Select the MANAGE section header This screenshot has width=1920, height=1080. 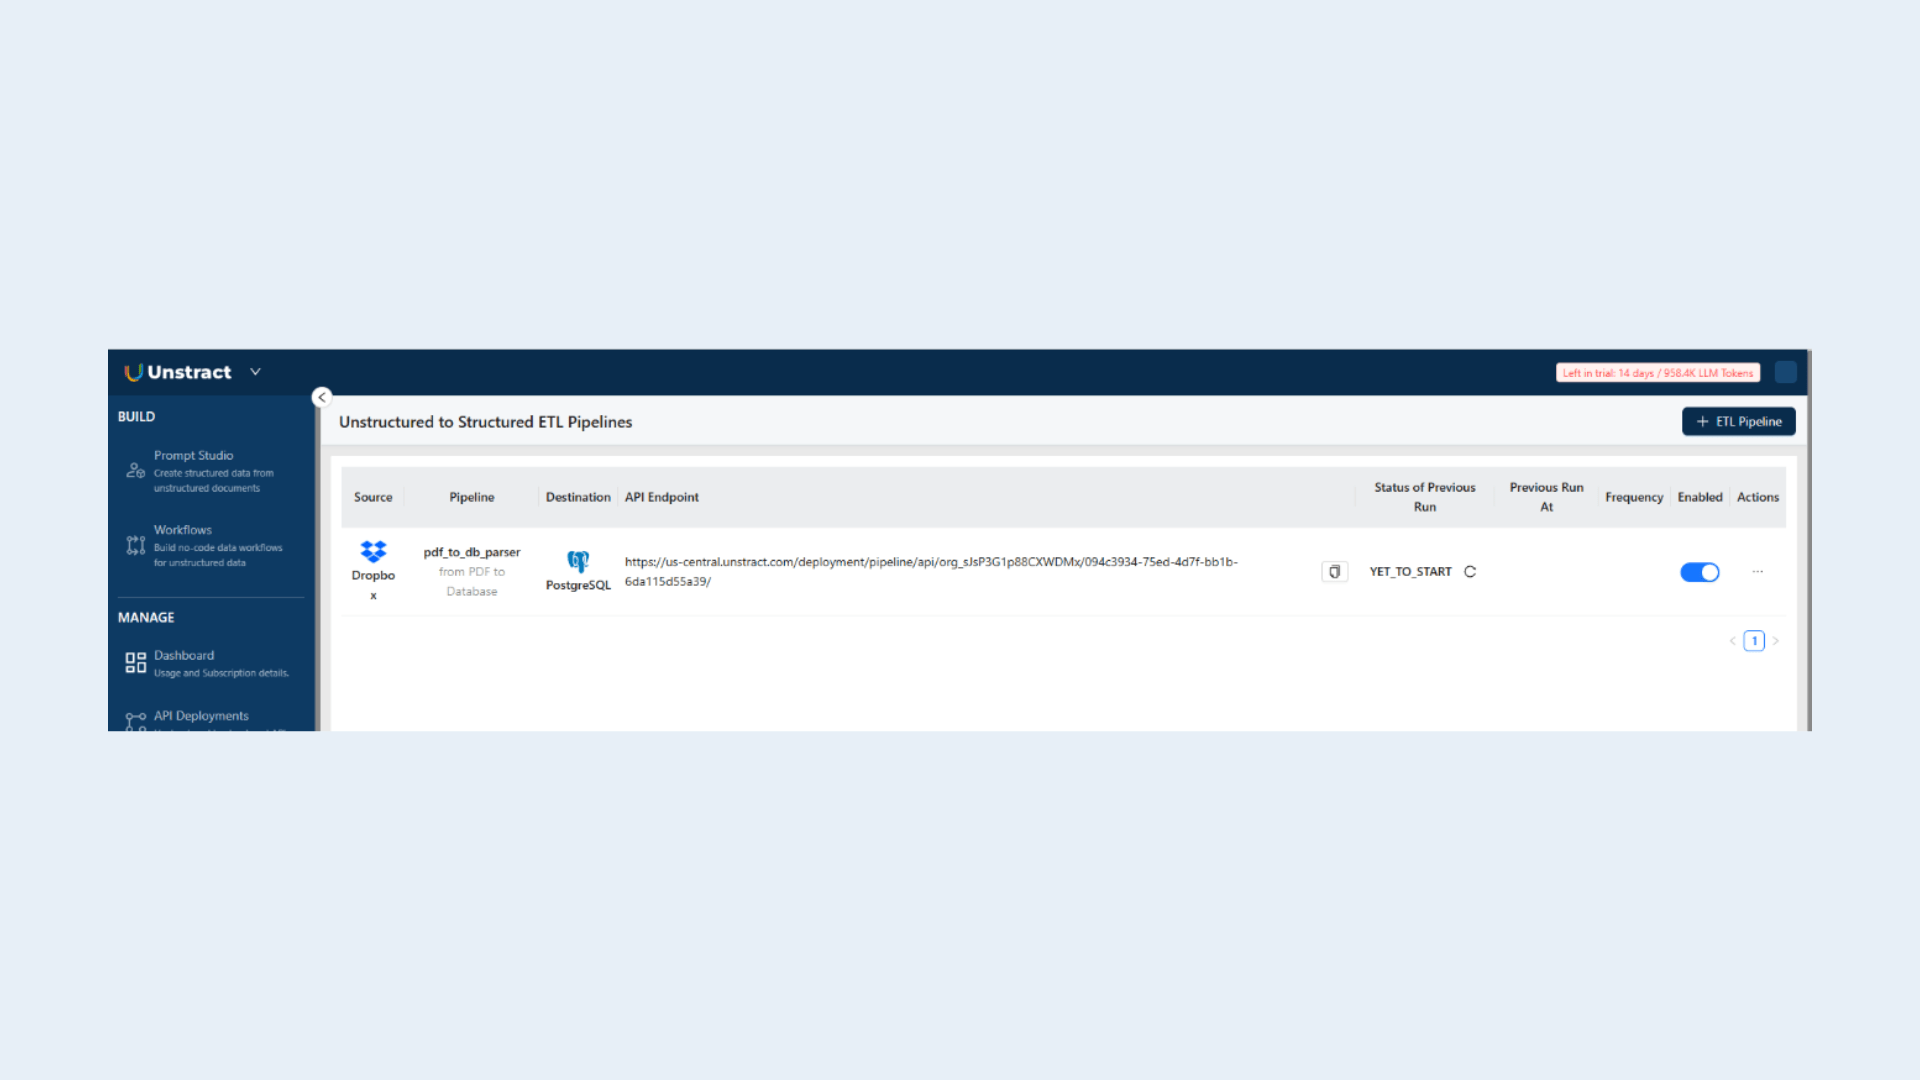(145, 617)
